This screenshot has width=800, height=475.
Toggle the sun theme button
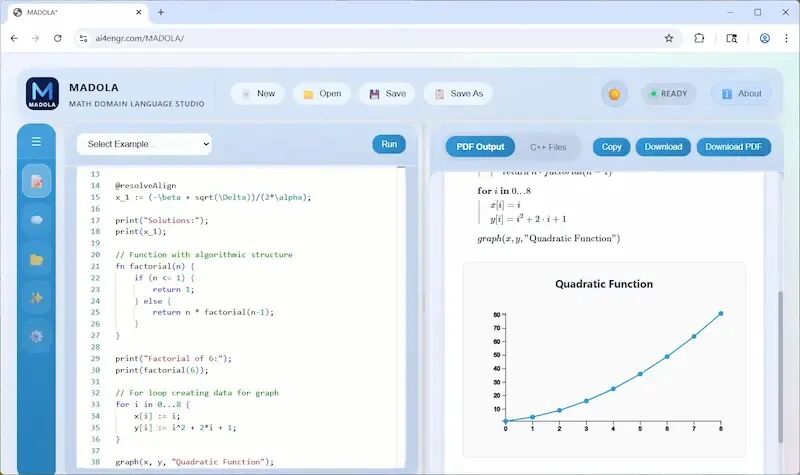pyautogui.click(x=614, y=94)
